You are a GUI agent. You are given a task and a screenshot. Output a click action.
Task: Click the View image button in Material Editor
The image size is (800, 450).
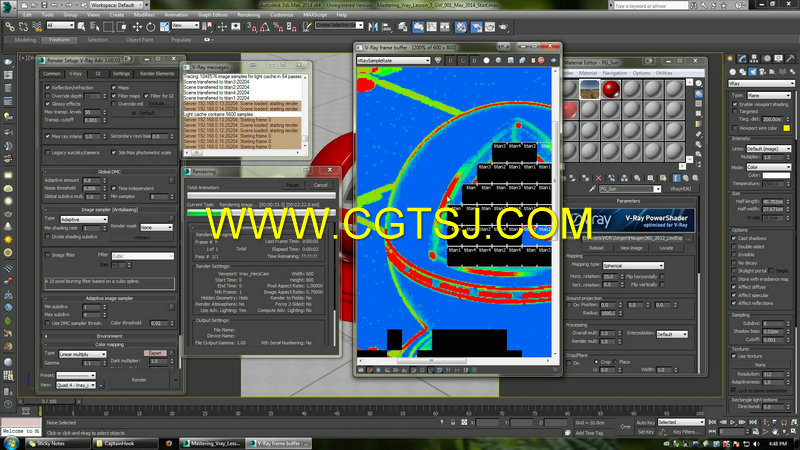631,248
